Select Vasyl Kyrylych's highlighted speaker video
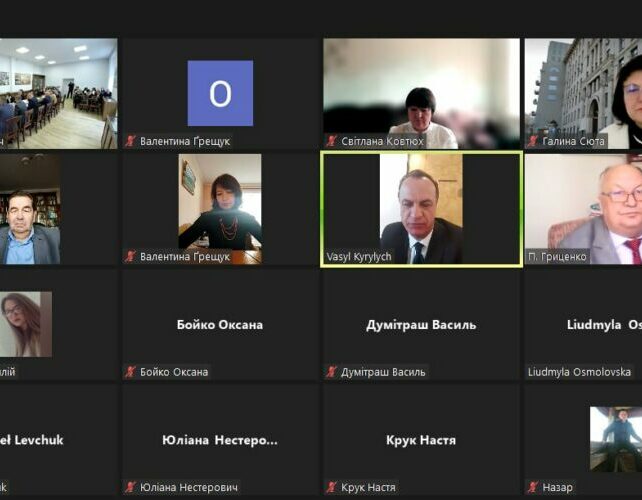The height and width of the screenshot is (500, 642). click(421, 208)
